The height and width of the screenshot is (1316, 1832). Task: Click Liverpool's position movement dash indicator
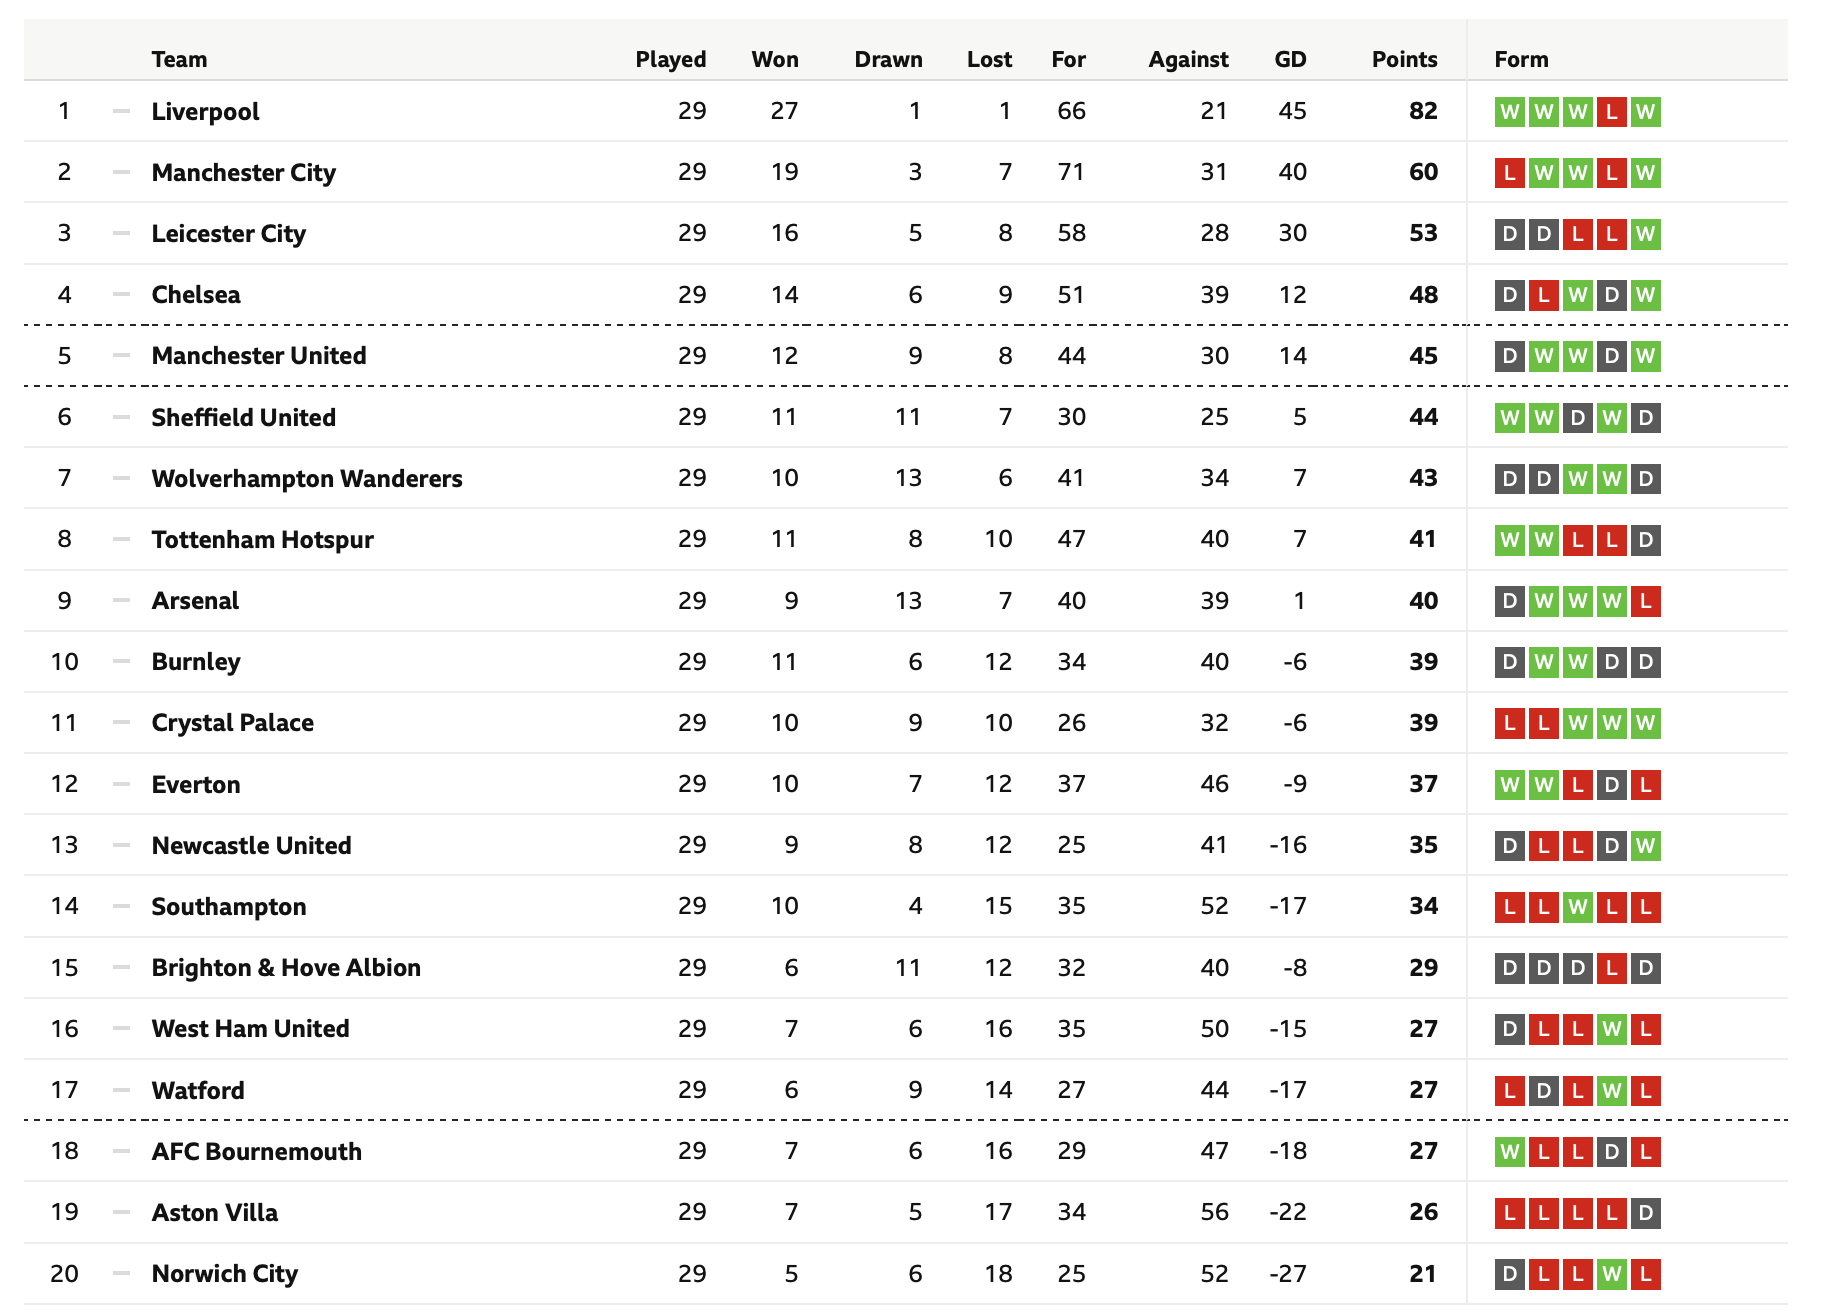122,111
